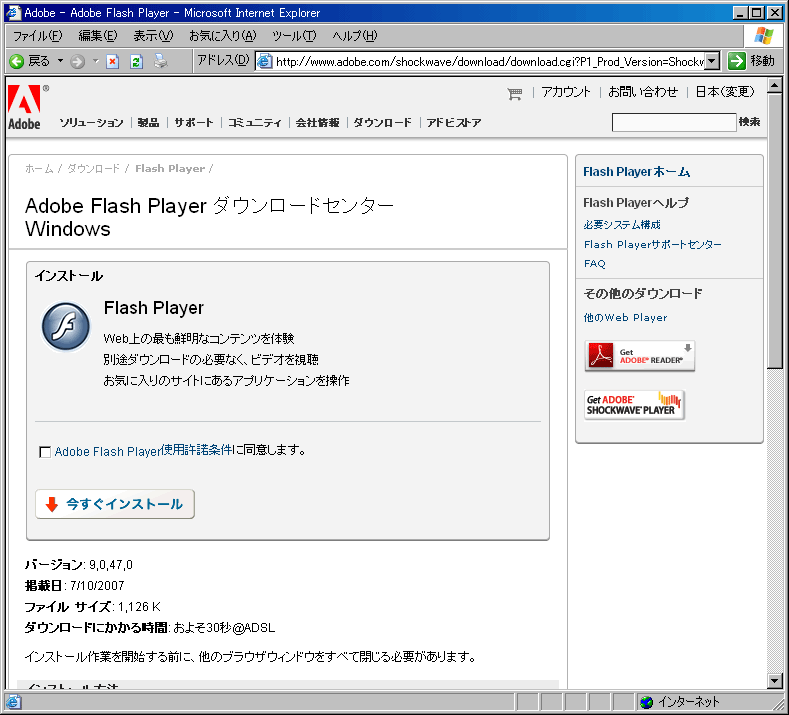Open the ダウンロード navigation item
This screenshot has height=715, width=789.
382,123
